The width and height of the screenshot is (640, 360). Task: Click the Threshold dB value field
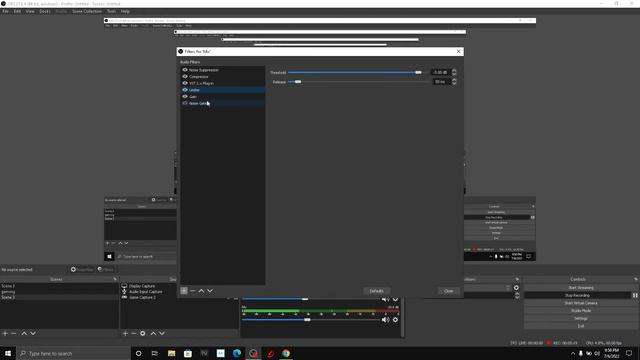coord(441,72)
